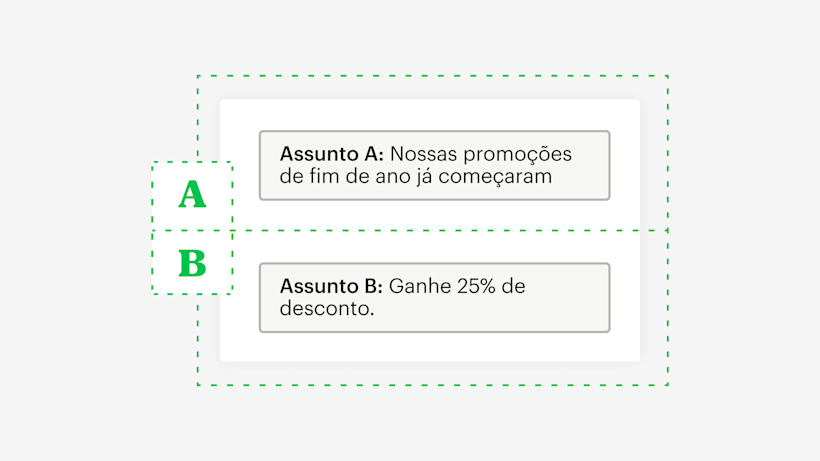Click the bold "Assunto A:" label
The width and height of the screenshot is (820, 461).
point(332,154)
